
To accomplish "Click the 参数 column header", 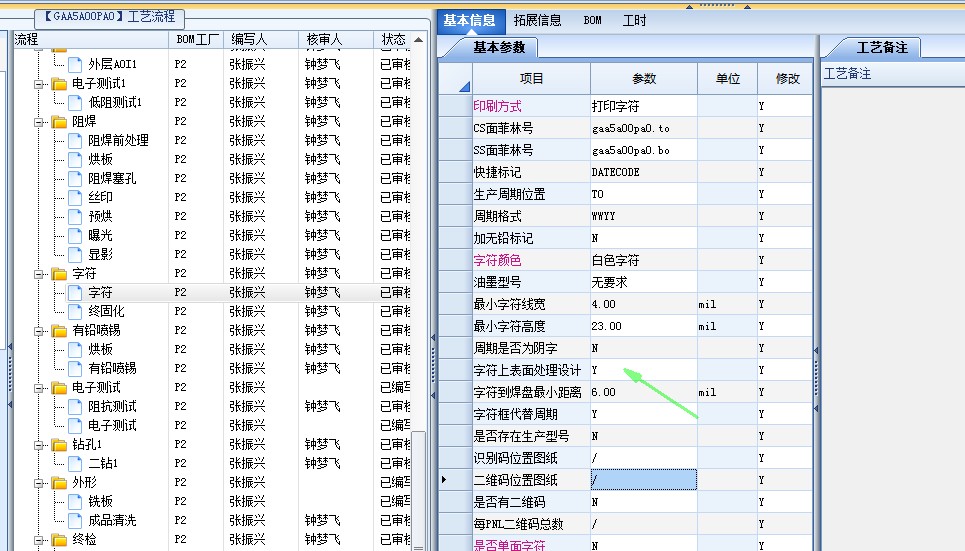I will 644,79.
